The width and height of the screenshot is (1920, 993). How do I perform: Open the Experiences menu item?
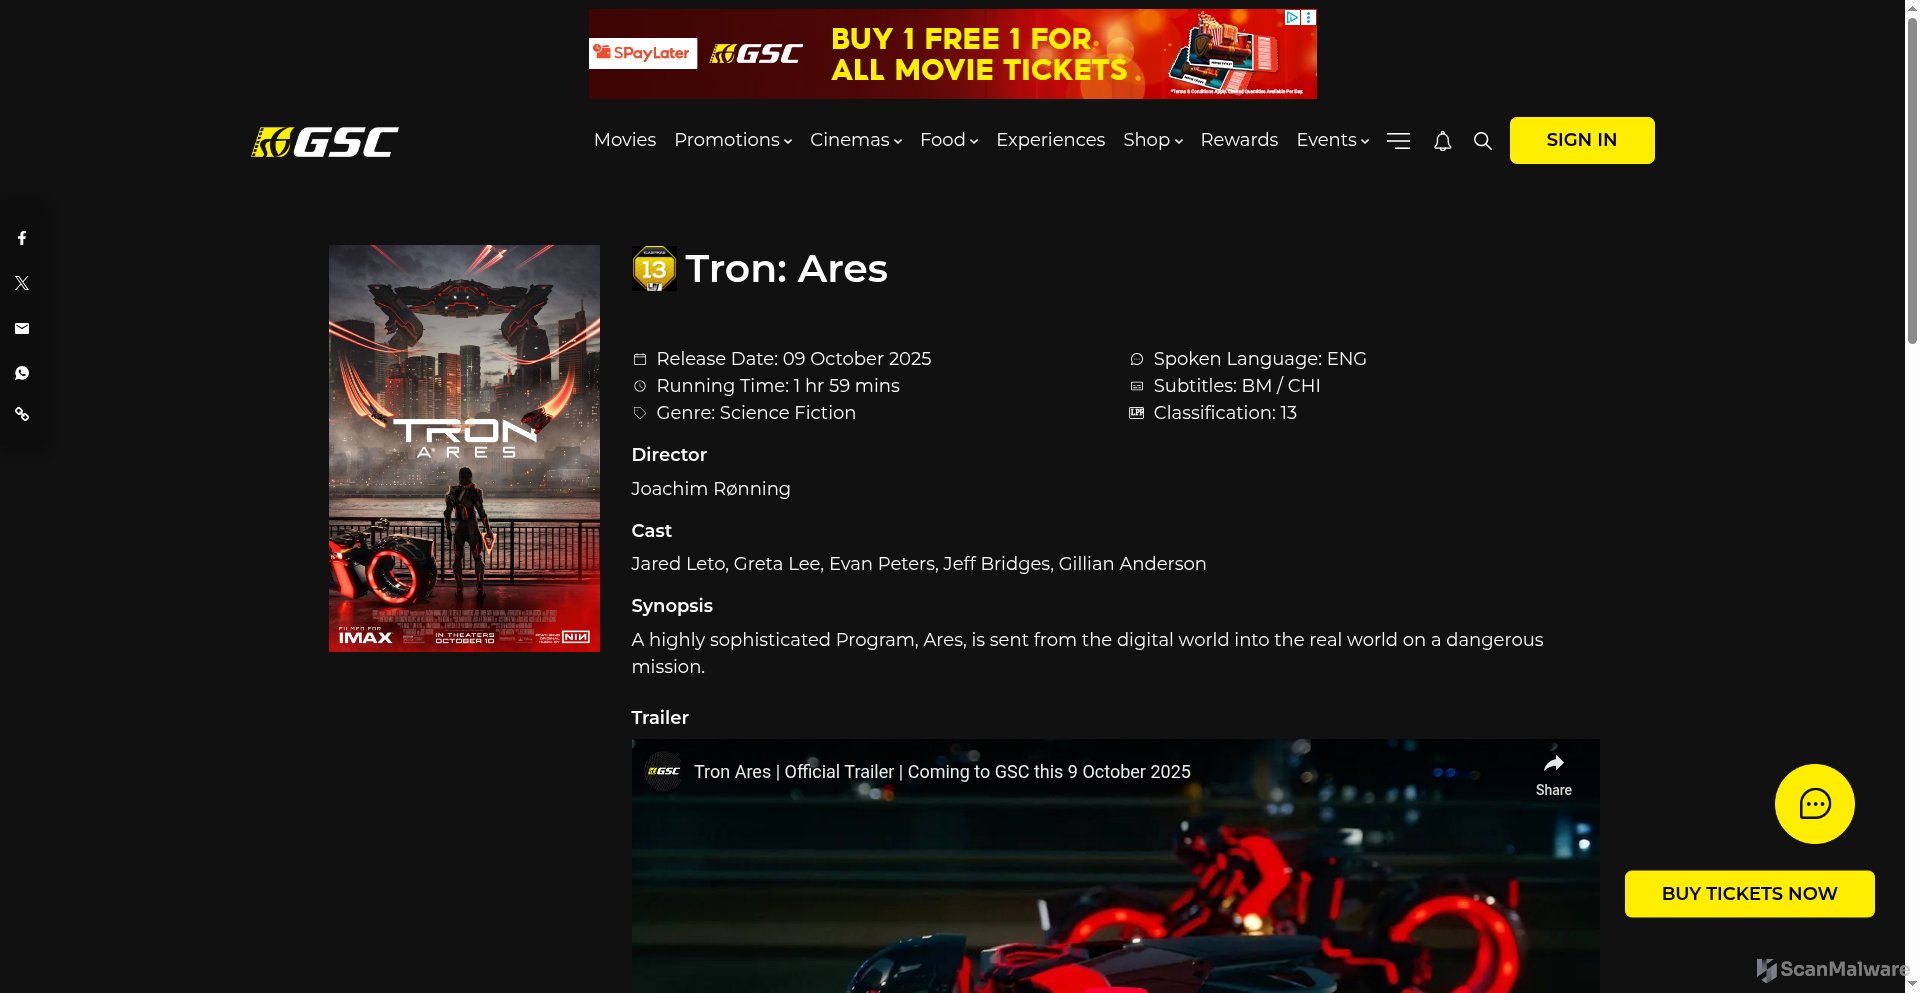[1050, 140]
